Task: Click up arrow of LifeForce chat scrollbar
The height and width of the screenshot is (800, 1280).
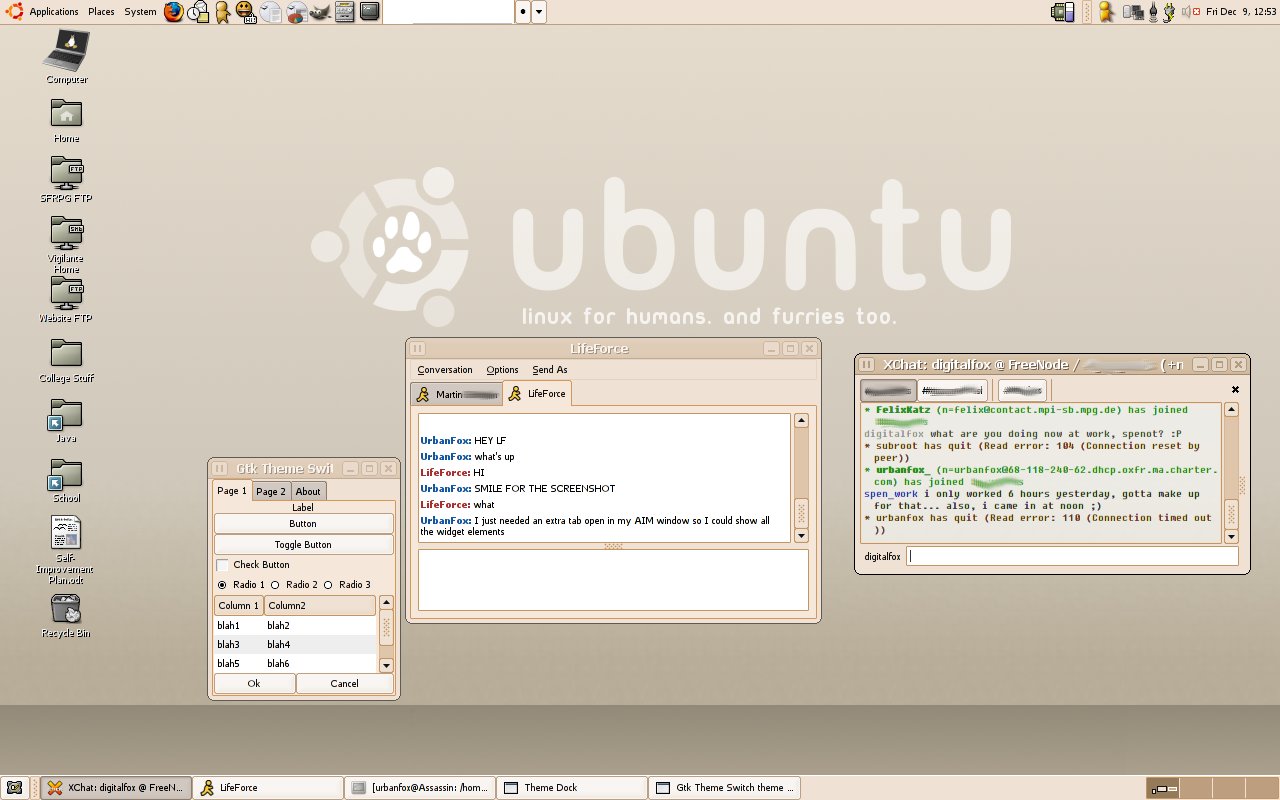Action: click(x=801, y=421)
